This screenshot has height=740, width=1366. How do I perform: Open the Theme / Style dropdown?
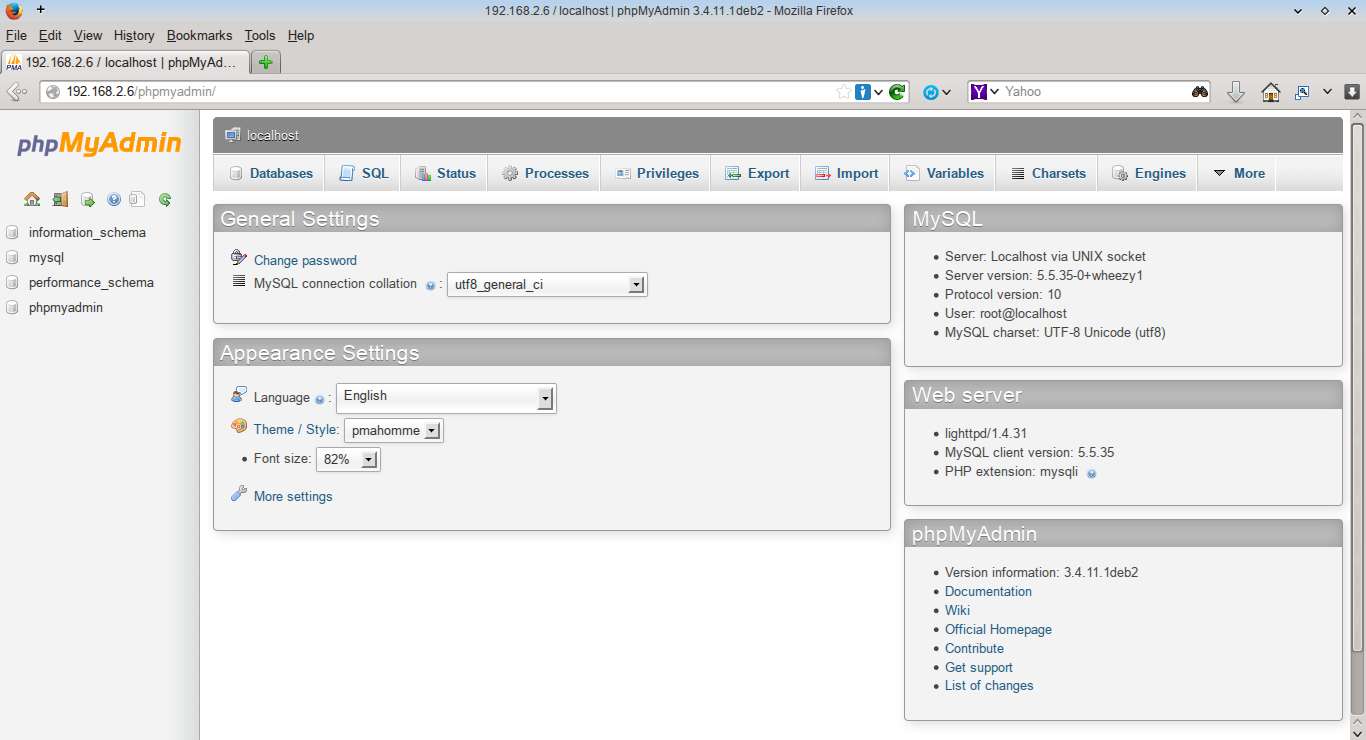tap(393, 431)
